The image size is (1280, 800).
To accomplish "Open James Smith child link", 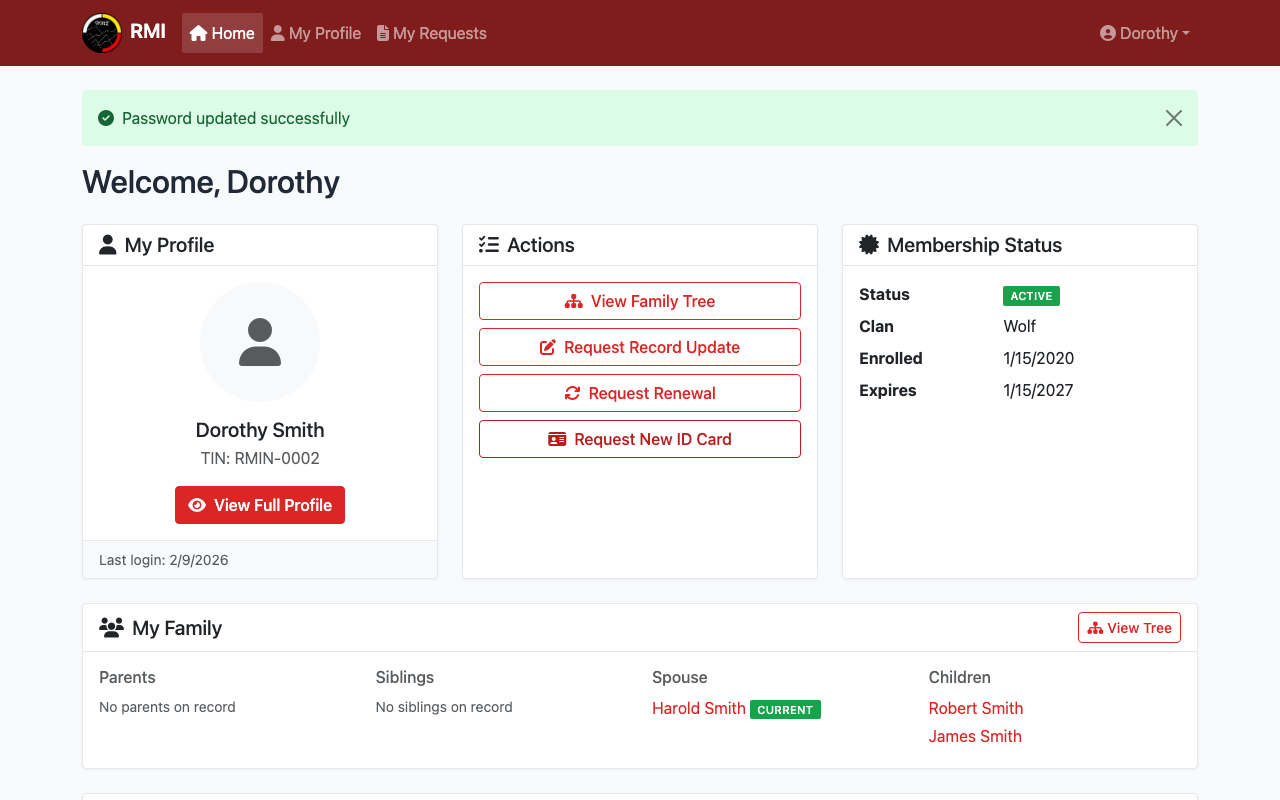I will [974, 736].
